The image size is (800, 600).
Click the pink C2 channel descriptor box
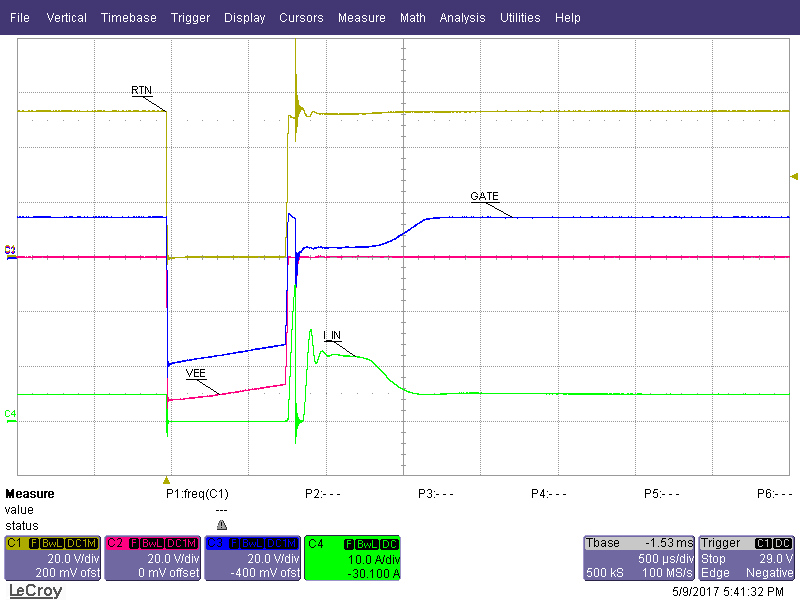pyautogui.click(x=152, y=558)
